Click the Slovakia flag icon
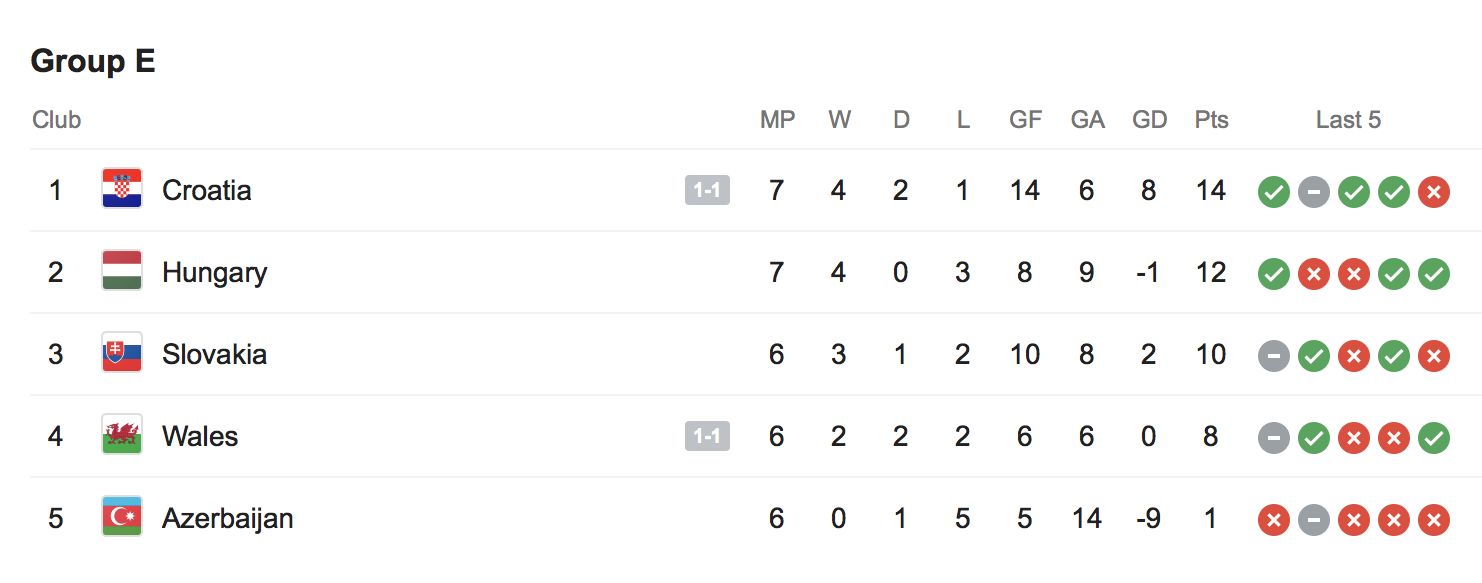 pos(122,354)
